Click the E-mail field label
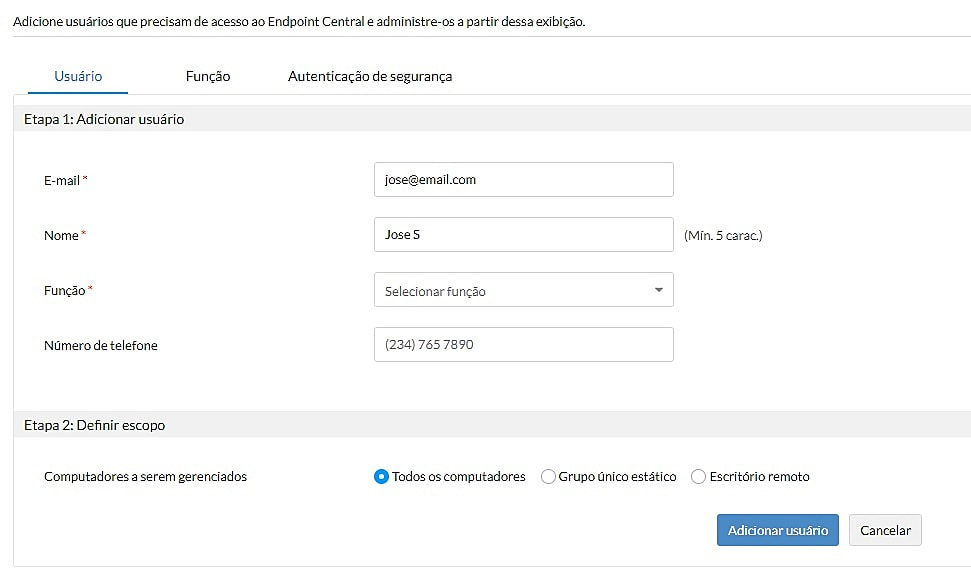The image size is (971, 573). click(61, 180)
